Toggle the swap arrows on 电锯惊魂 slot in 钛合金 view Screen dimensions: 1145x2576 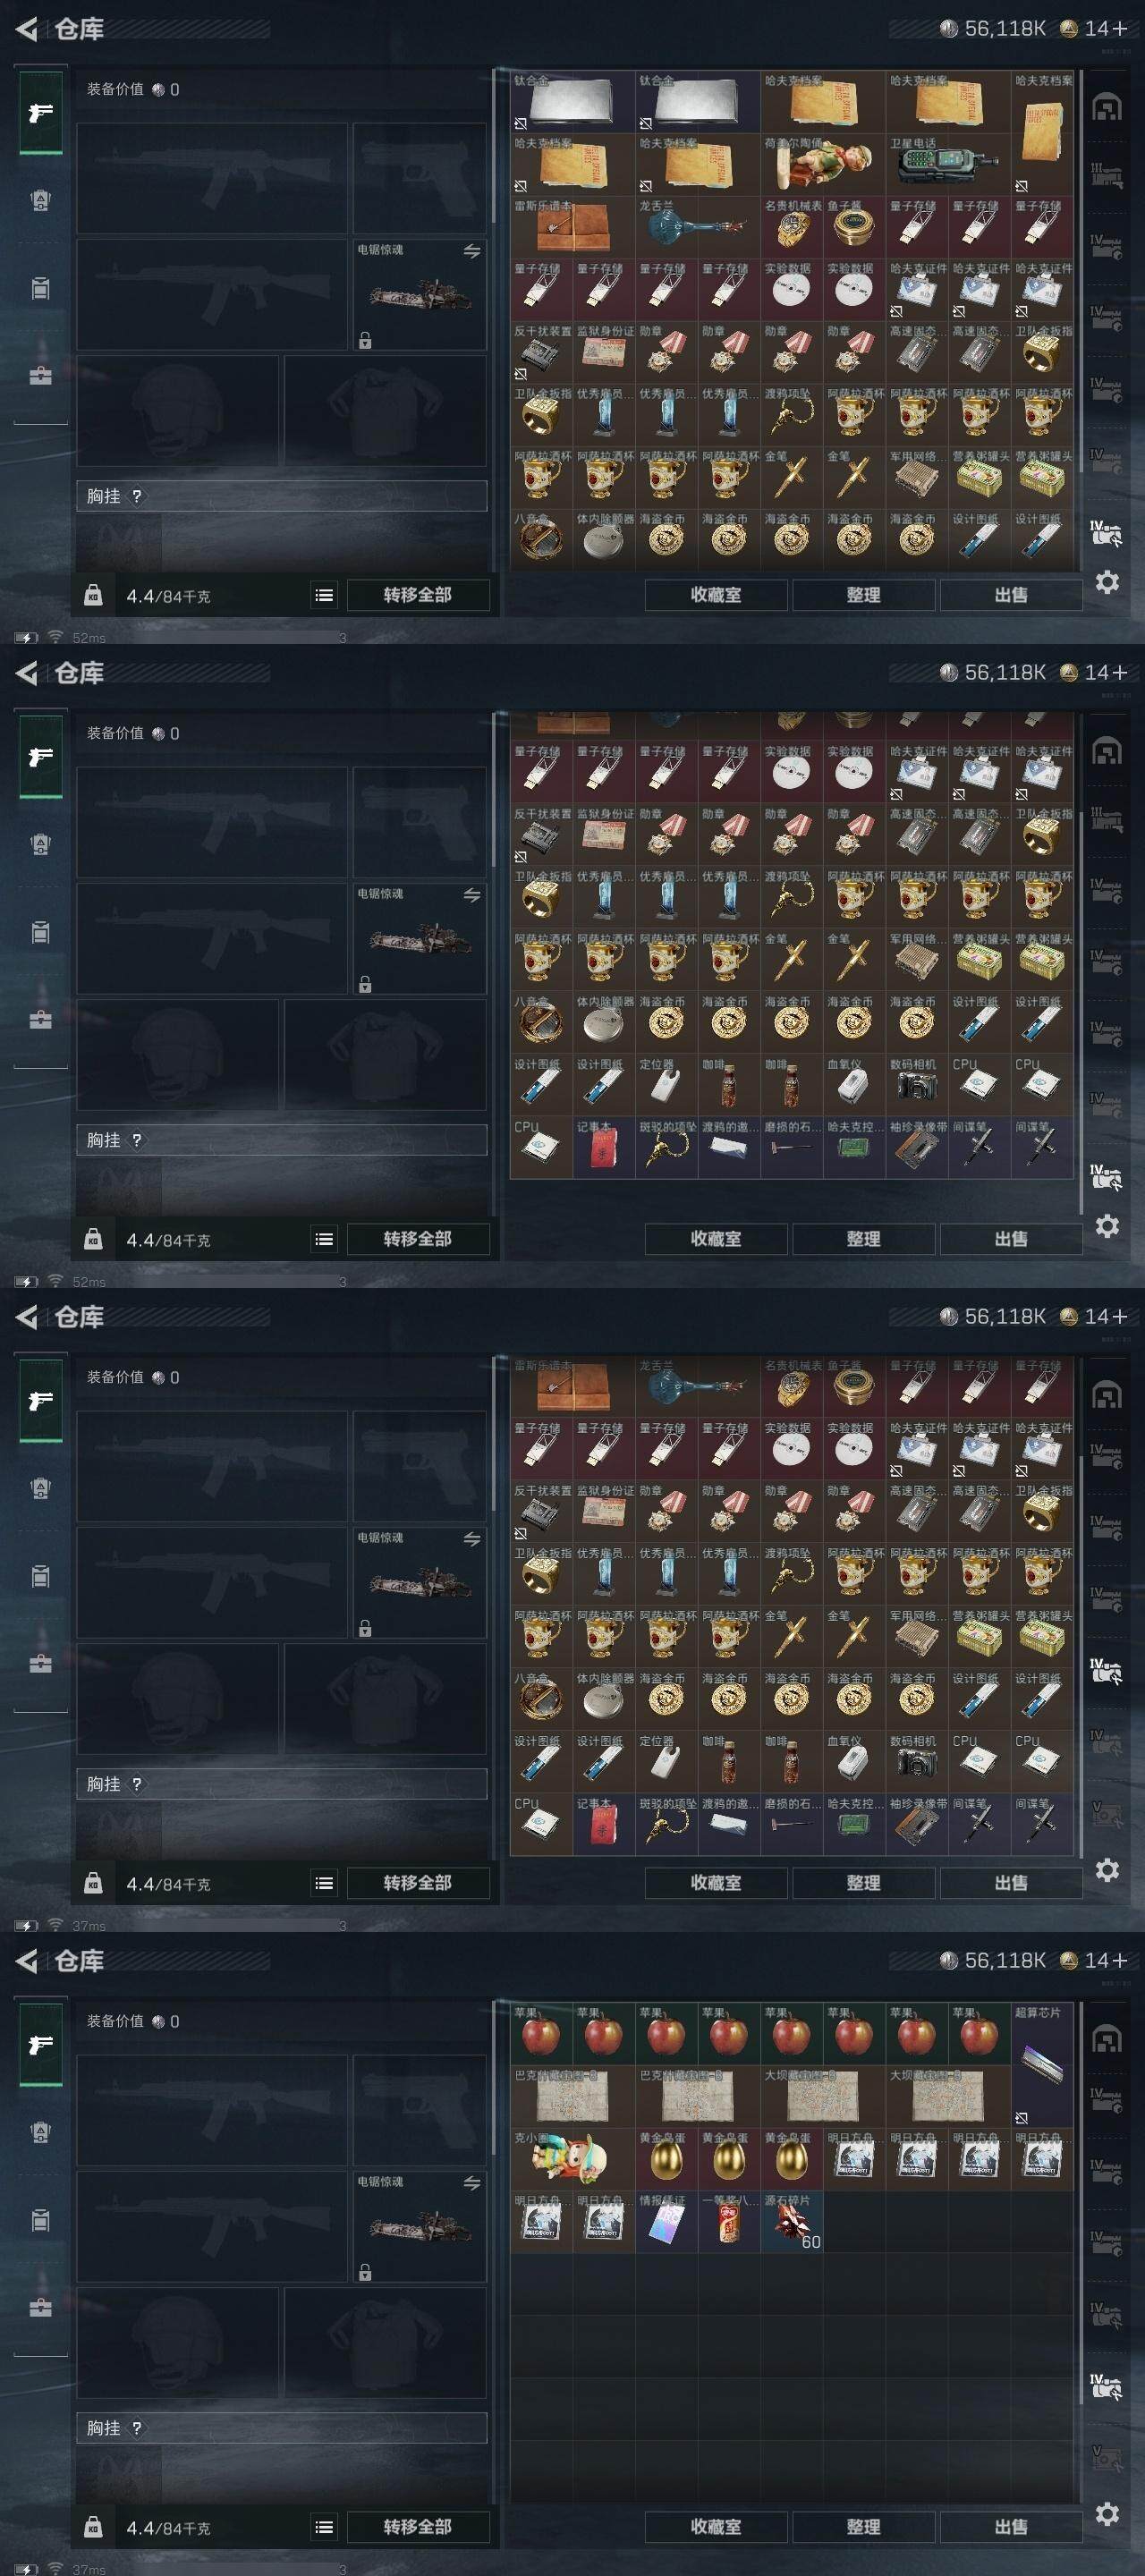click(471, 251)
